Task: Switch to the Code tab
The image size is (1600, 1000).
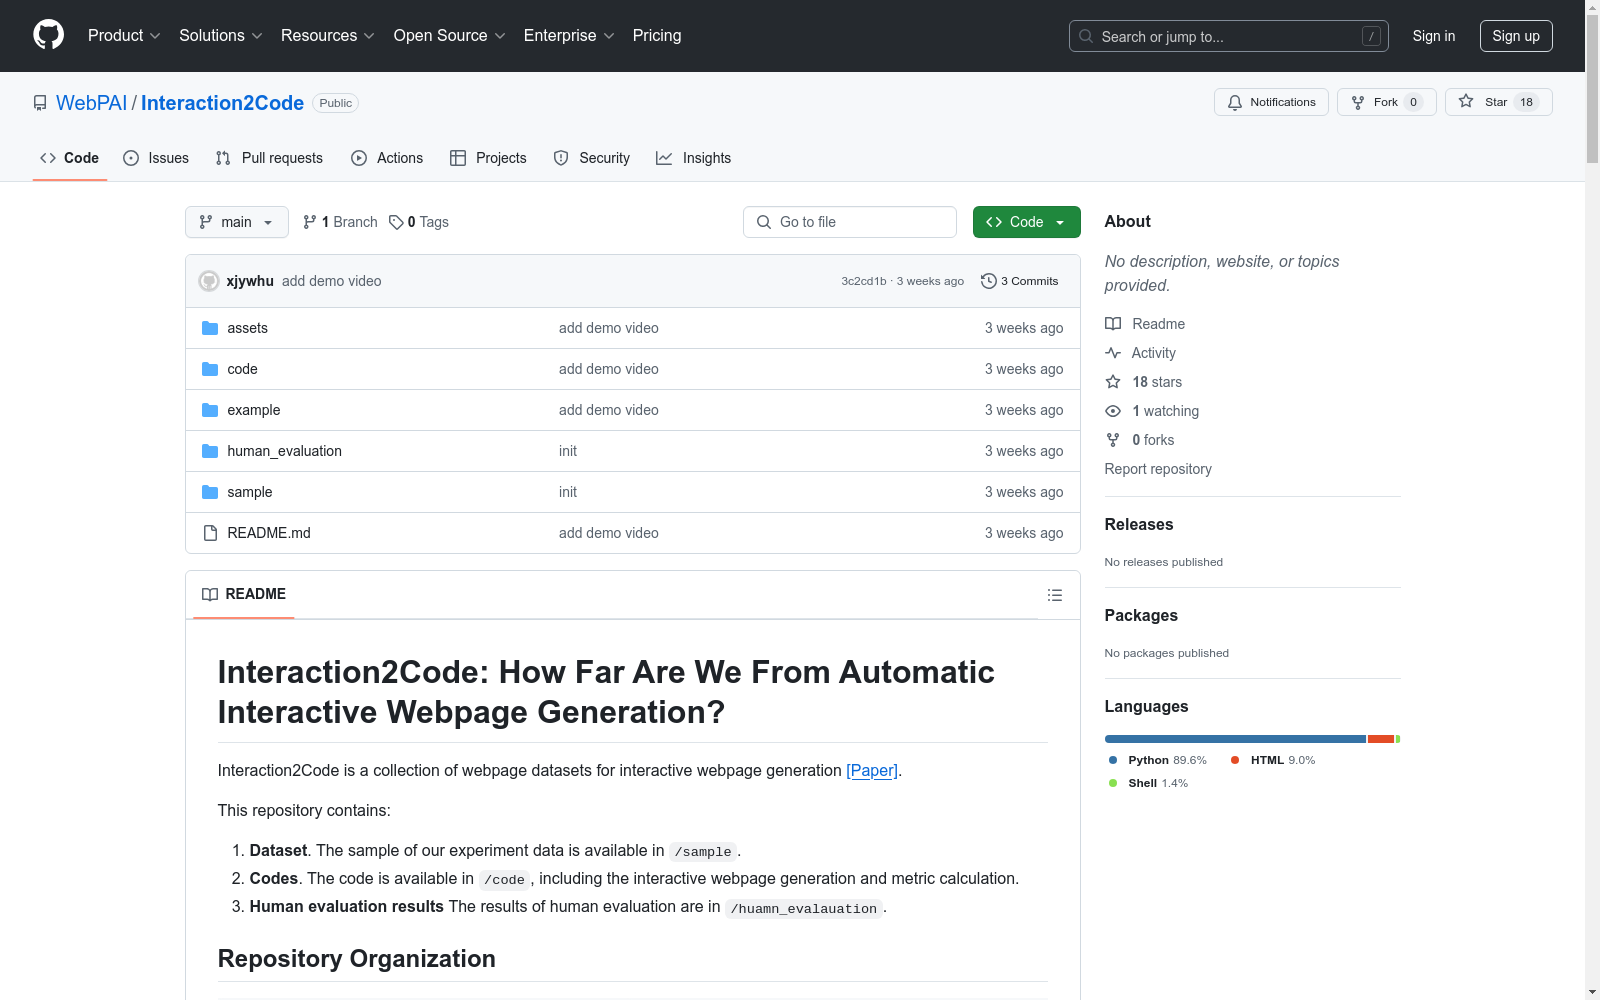Action: [70, 158]
